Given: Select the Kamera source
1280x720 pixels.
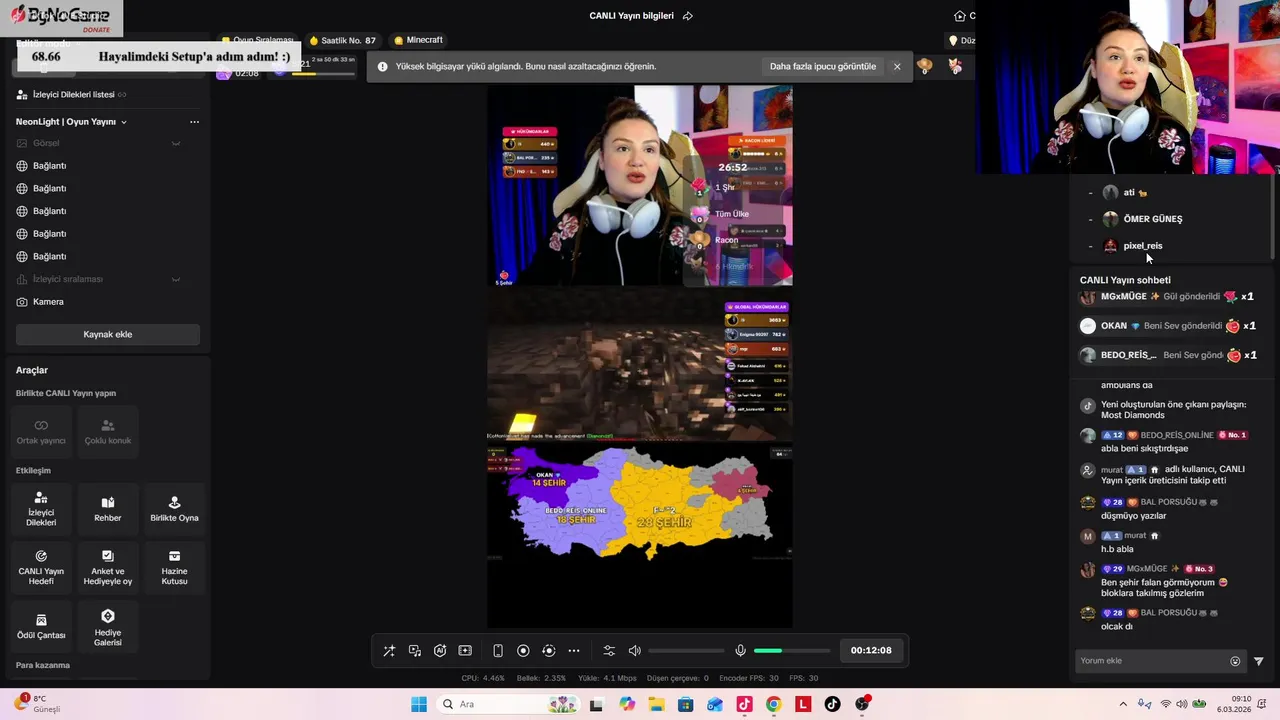Looking at the screenshot, I should (107, 302).
